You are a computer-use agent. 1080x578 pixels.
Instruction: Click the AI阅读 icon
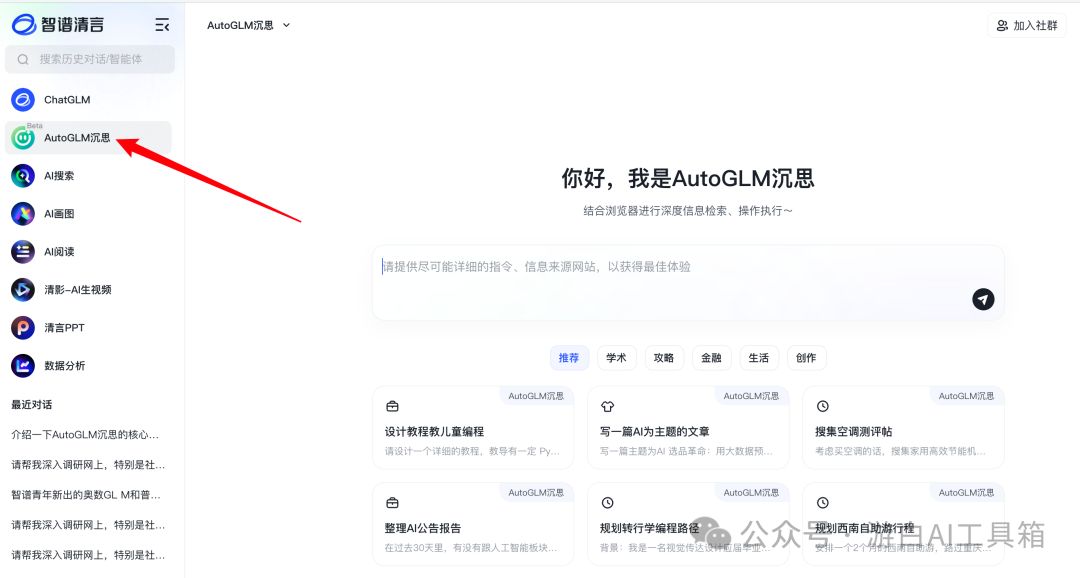point(23,251)
